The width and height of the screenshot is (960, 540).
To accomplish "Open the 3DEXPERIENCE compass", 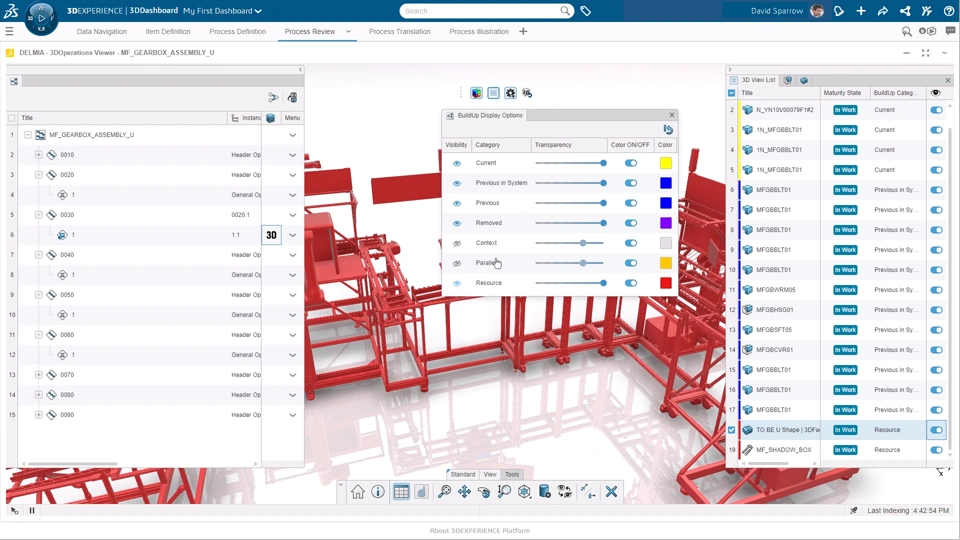I will [x=41, y=18].
